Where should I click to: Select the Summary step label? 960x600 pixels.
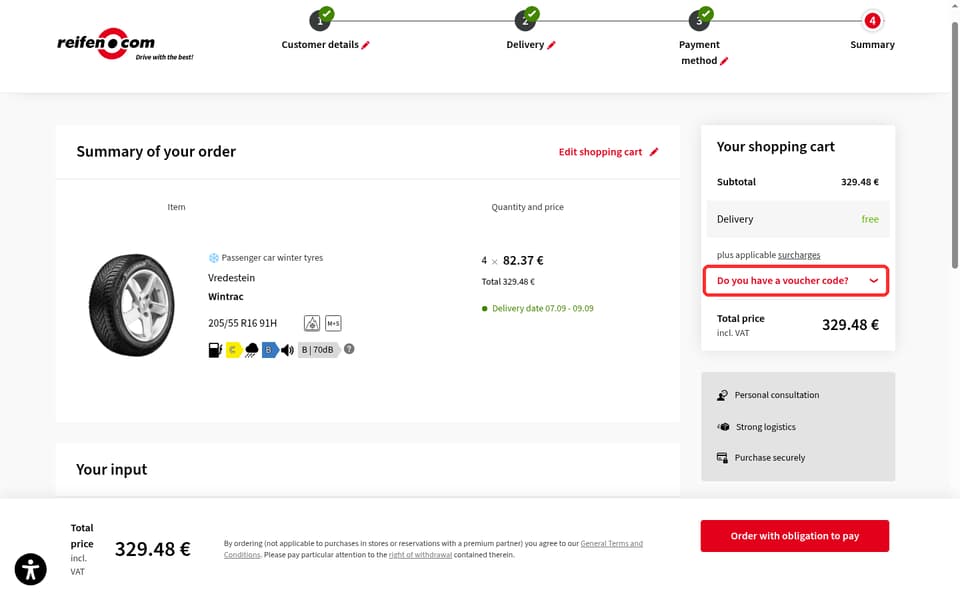click(x=872, y=45)
